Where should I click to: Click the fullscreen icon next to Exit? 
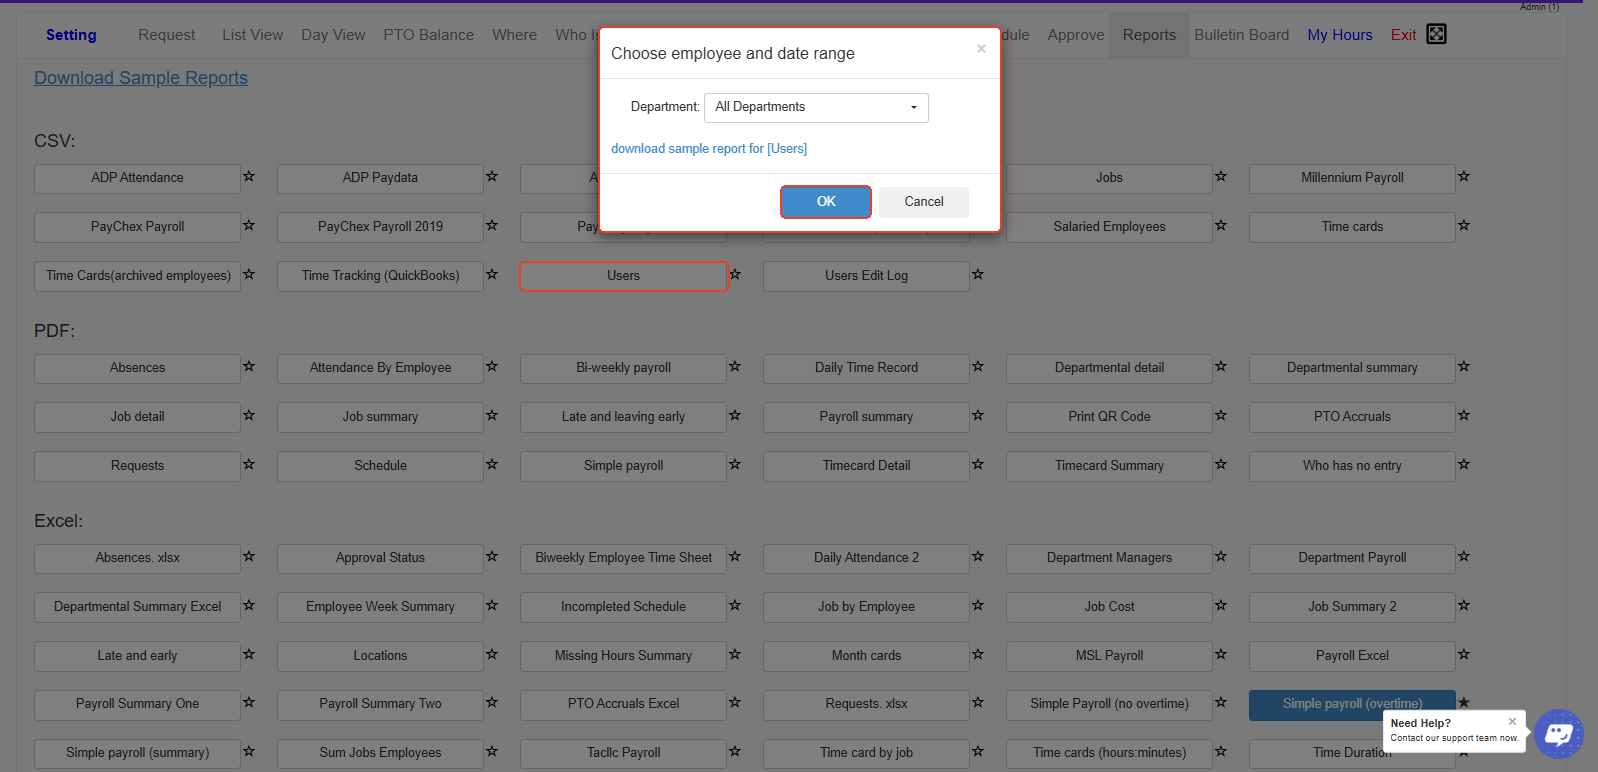(x=1436, y=34)
